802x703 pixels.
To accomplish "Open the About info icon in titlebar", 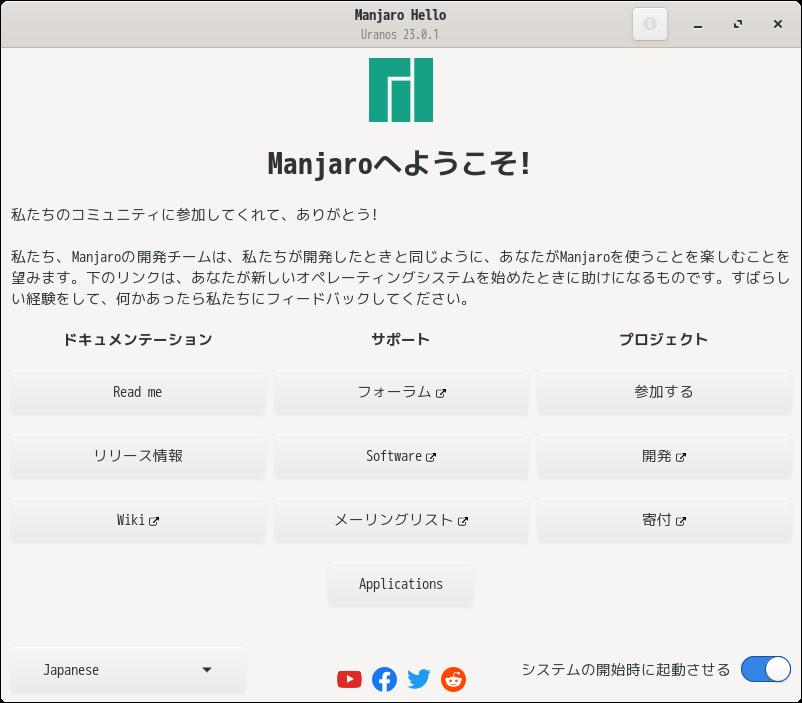I will 650,24.
